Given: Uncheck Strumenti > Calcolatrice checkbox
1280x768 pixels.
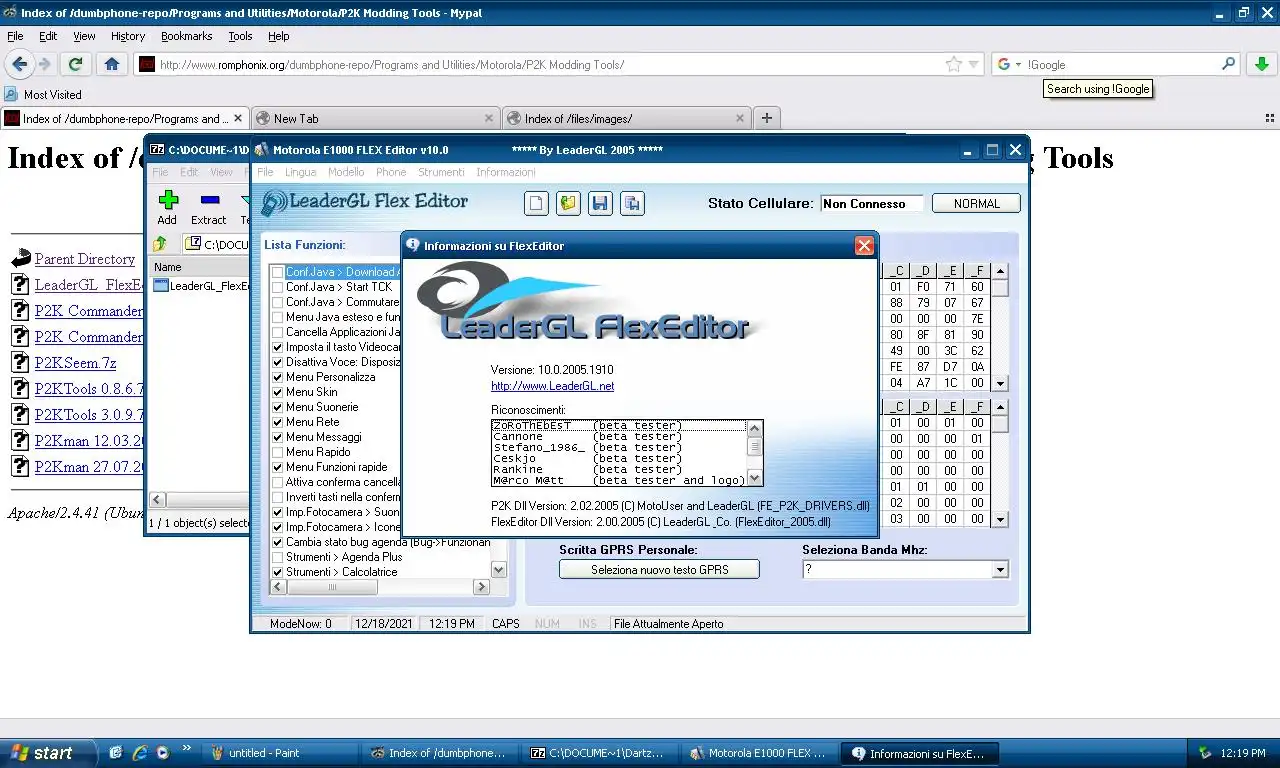Looking at the screenshot, I should [x=277, y=572].
